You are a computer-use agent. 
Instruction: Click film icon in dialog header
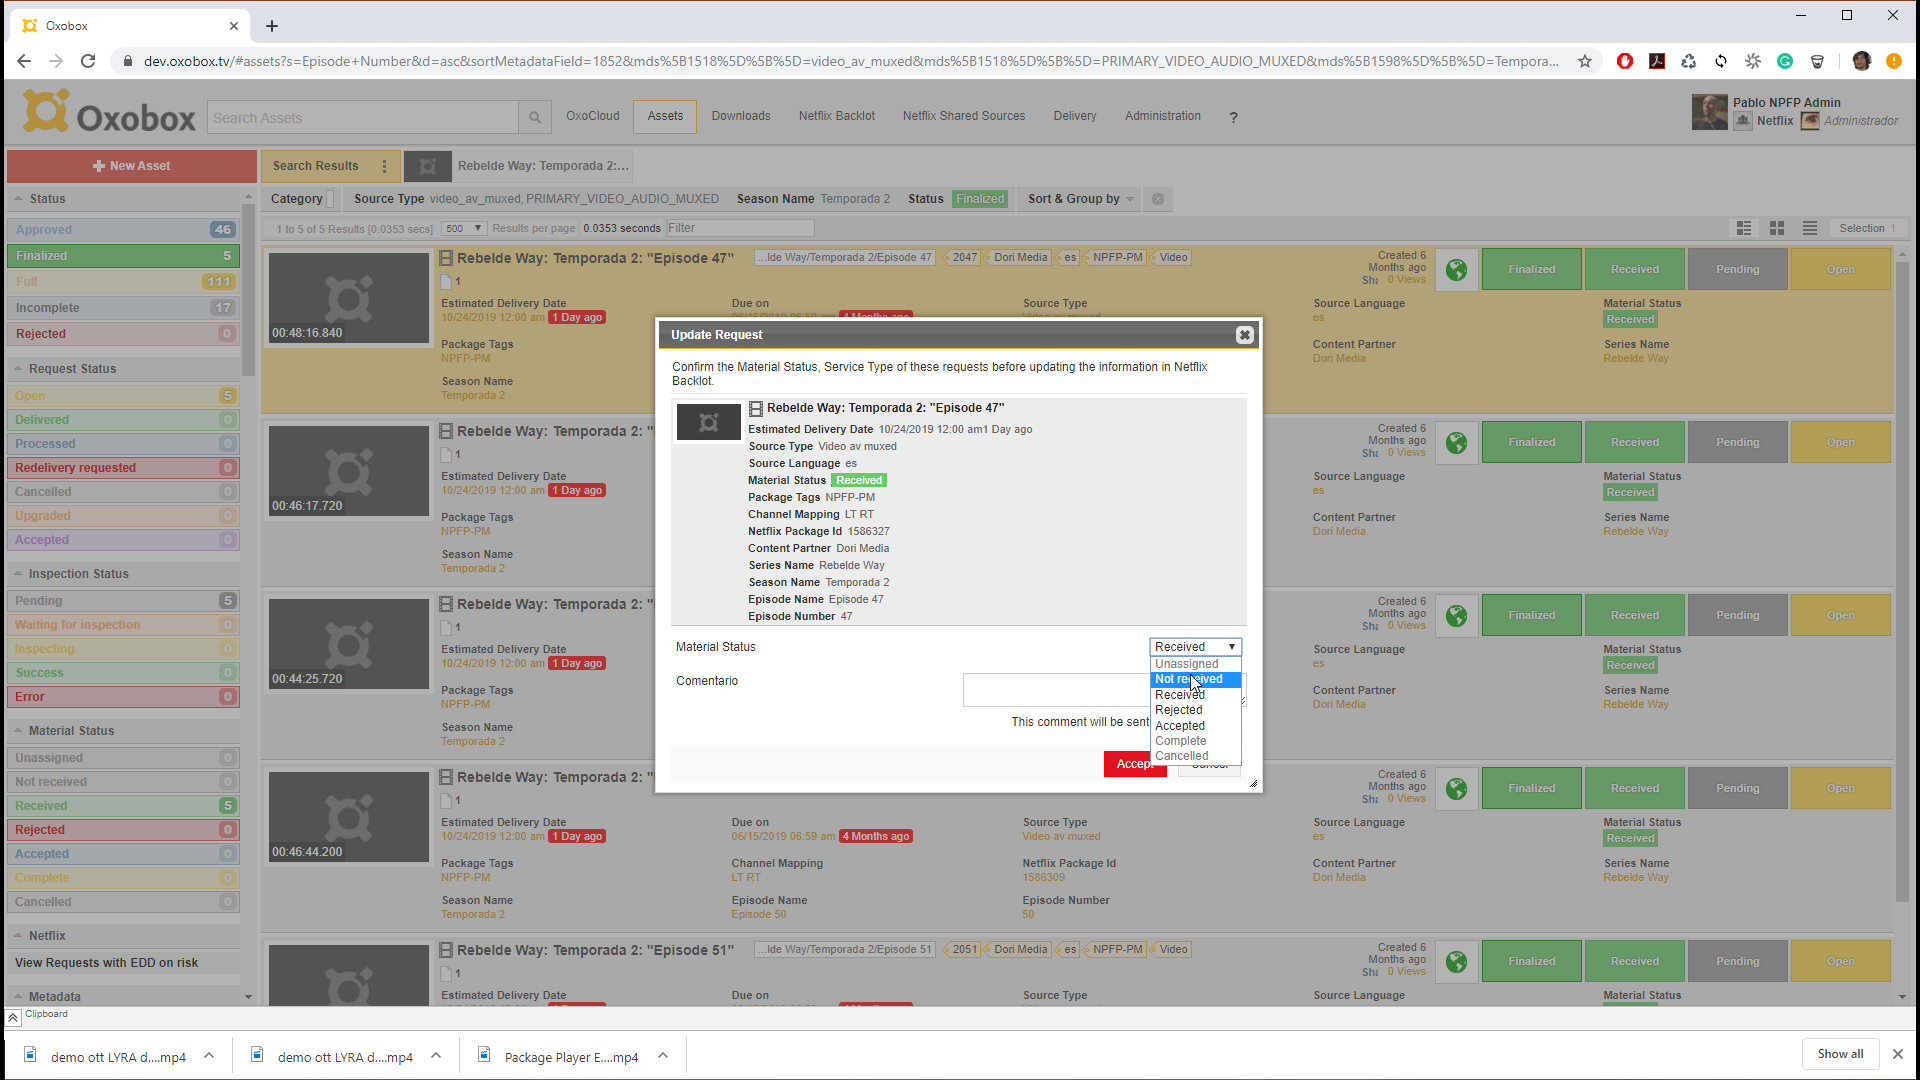(x=756, y=408)
